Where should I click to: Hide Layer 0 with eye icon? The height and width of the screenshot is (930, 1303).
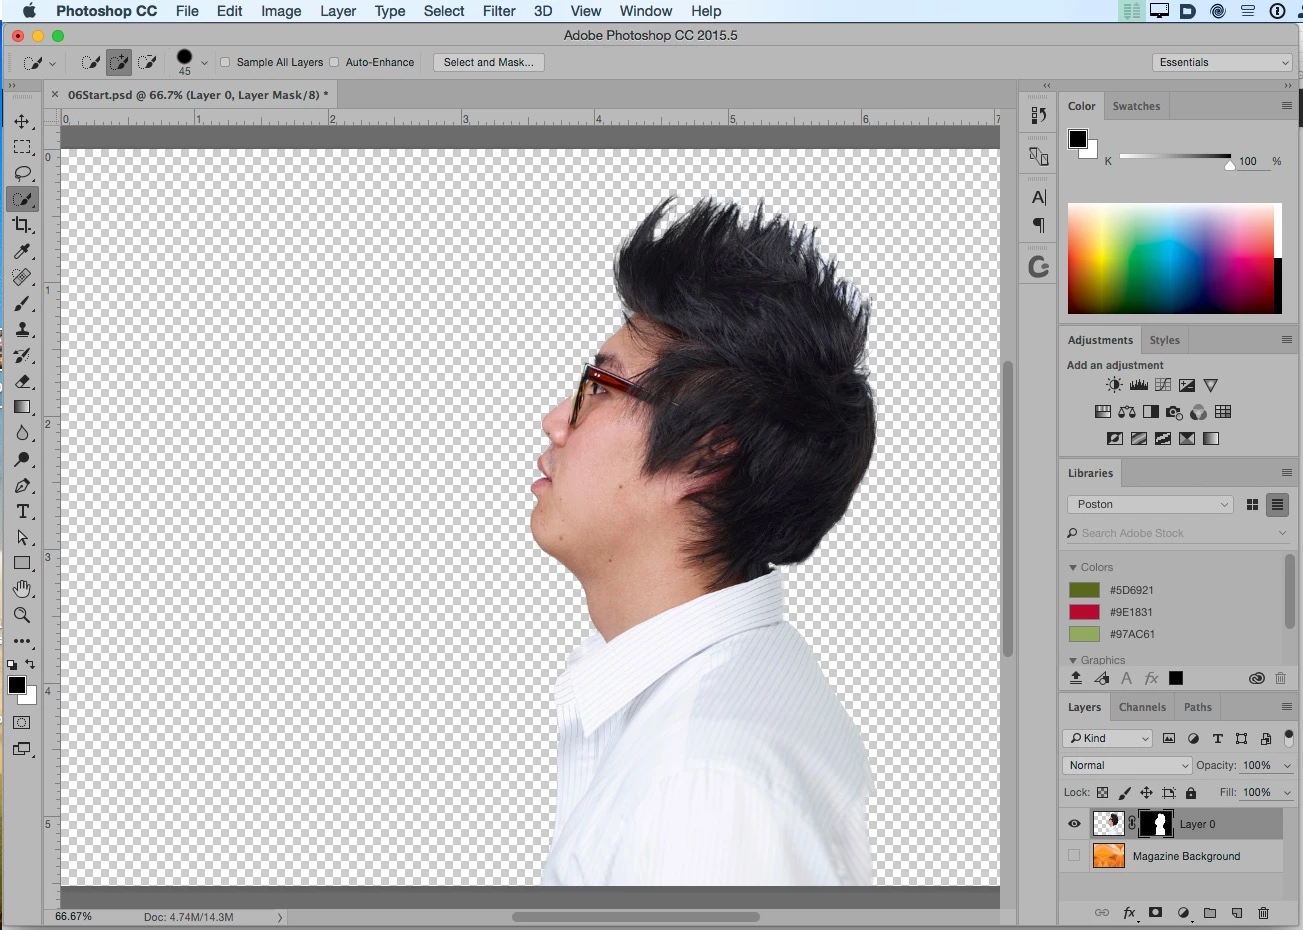point(1074,824)
